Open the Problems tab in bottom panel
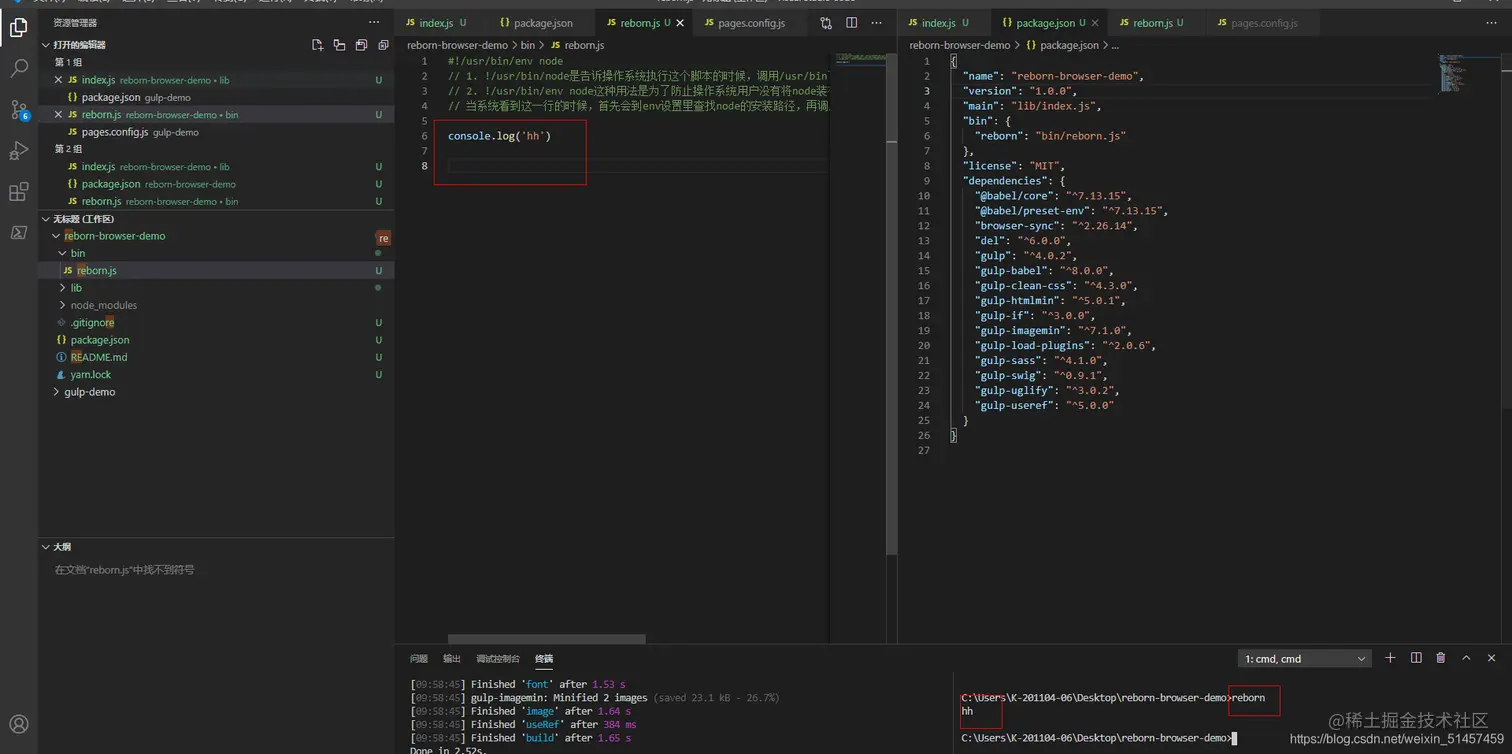This screenshot has width=1512, height=754. click(419, 659)
